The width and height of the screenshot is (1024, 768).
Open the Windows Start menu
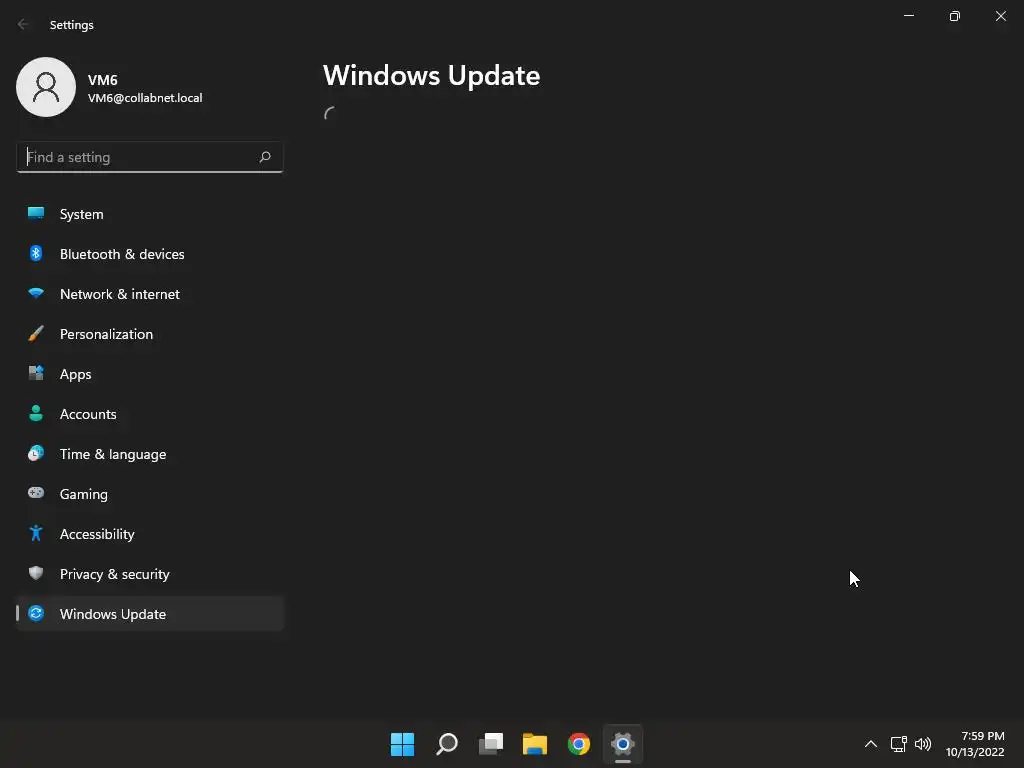tap(402, 744)
